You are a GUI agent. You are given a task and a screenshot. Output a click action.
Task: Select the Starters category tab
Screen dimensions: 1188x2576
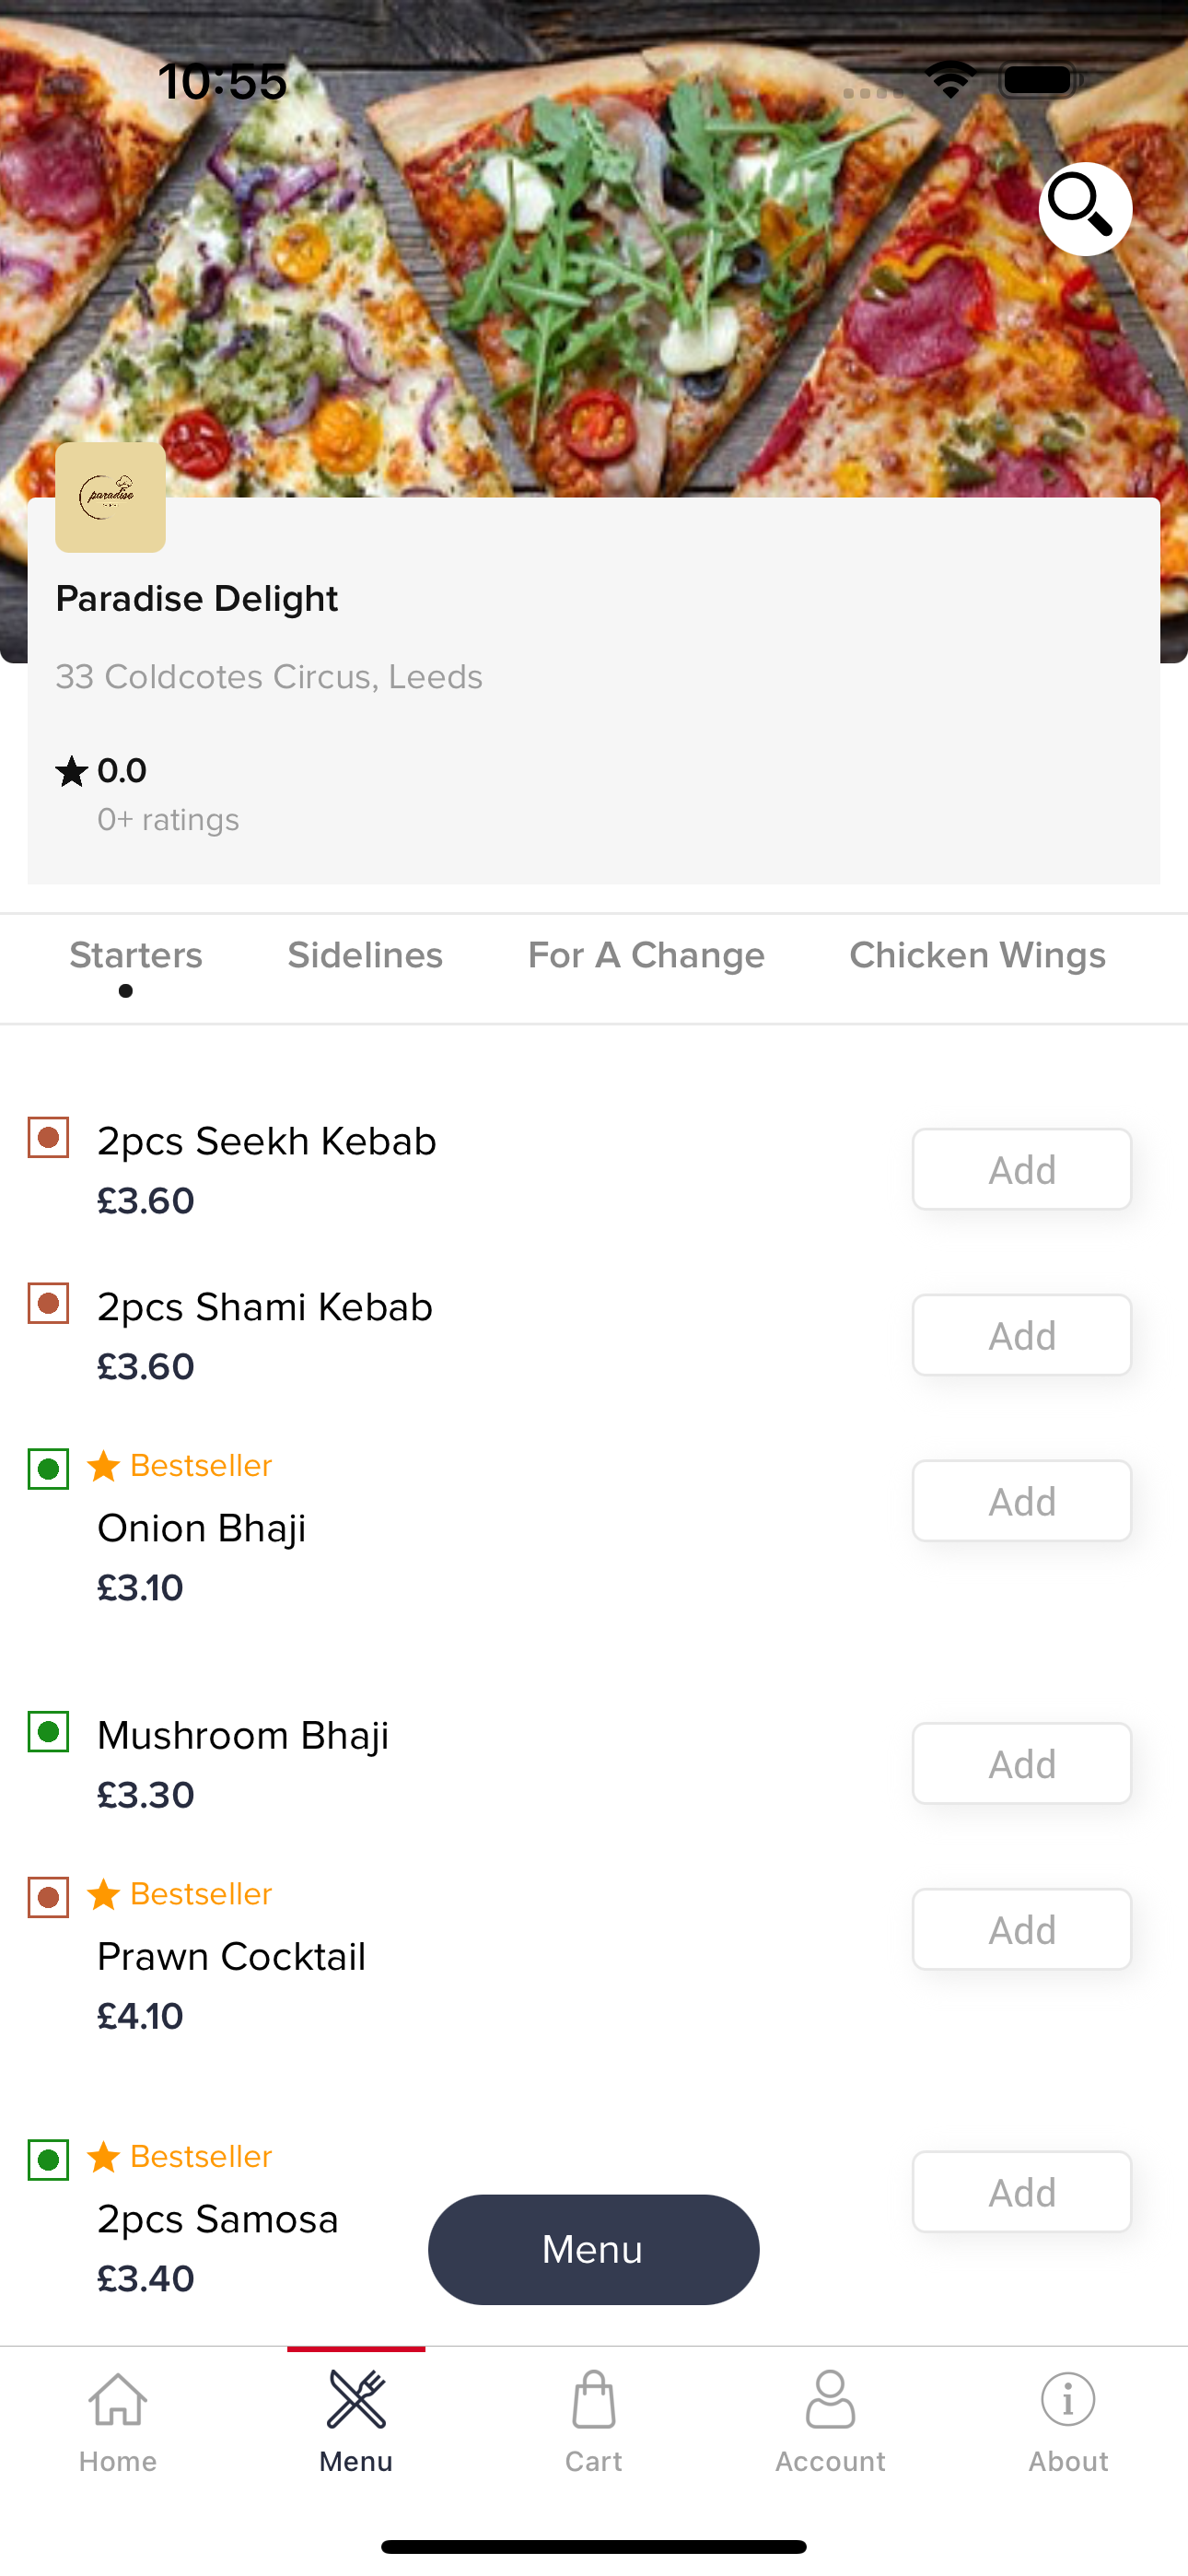pos(136,955)
